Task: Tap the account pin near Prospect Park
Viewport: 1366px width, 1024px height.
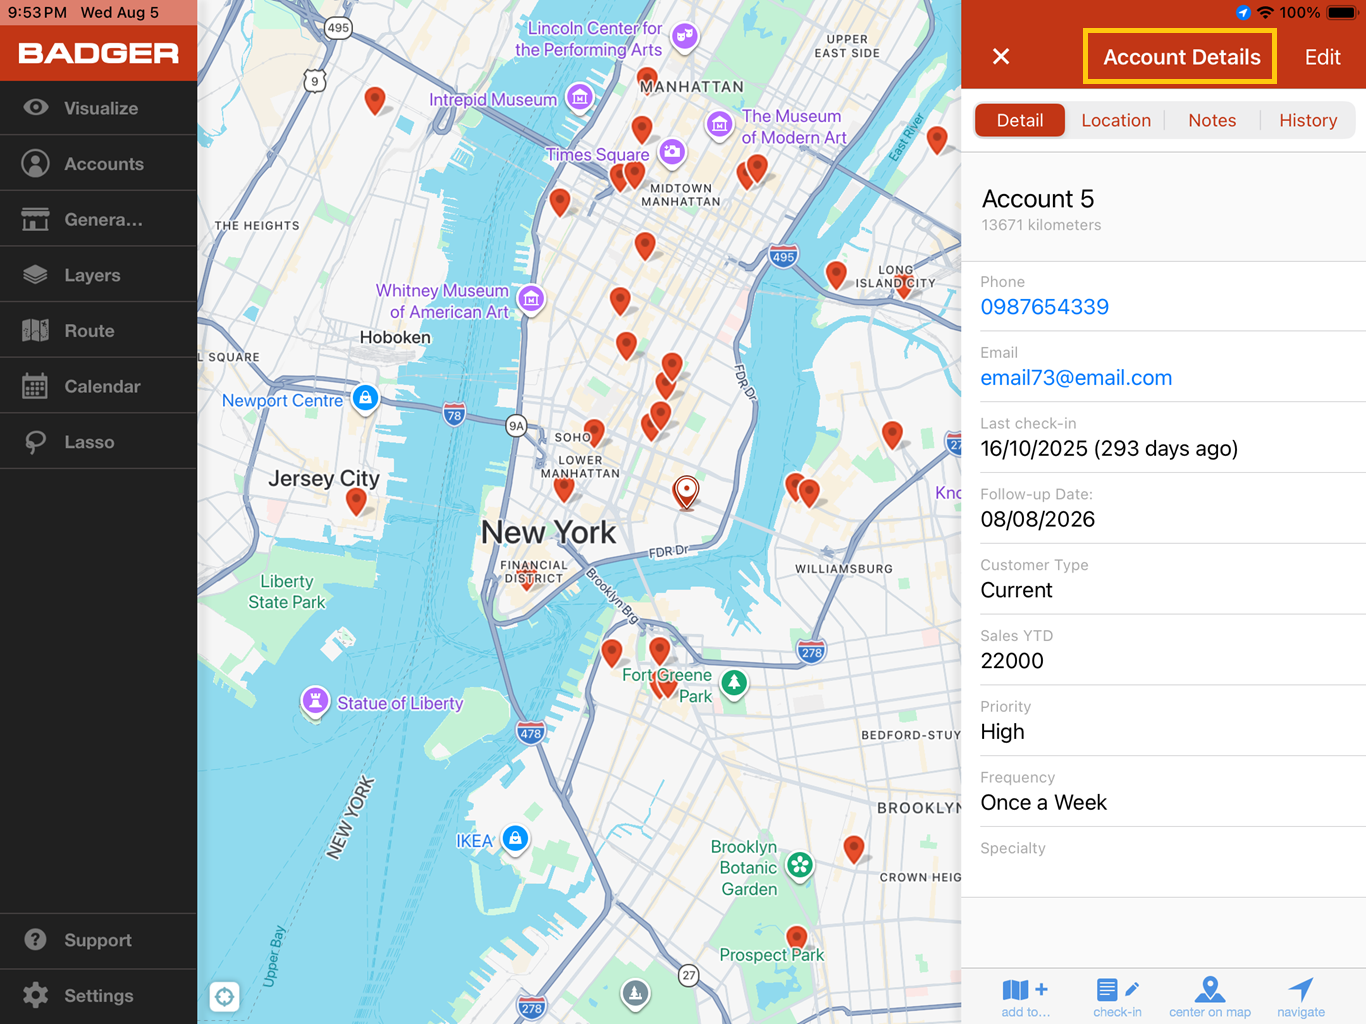Action: [x=797, y=938]
